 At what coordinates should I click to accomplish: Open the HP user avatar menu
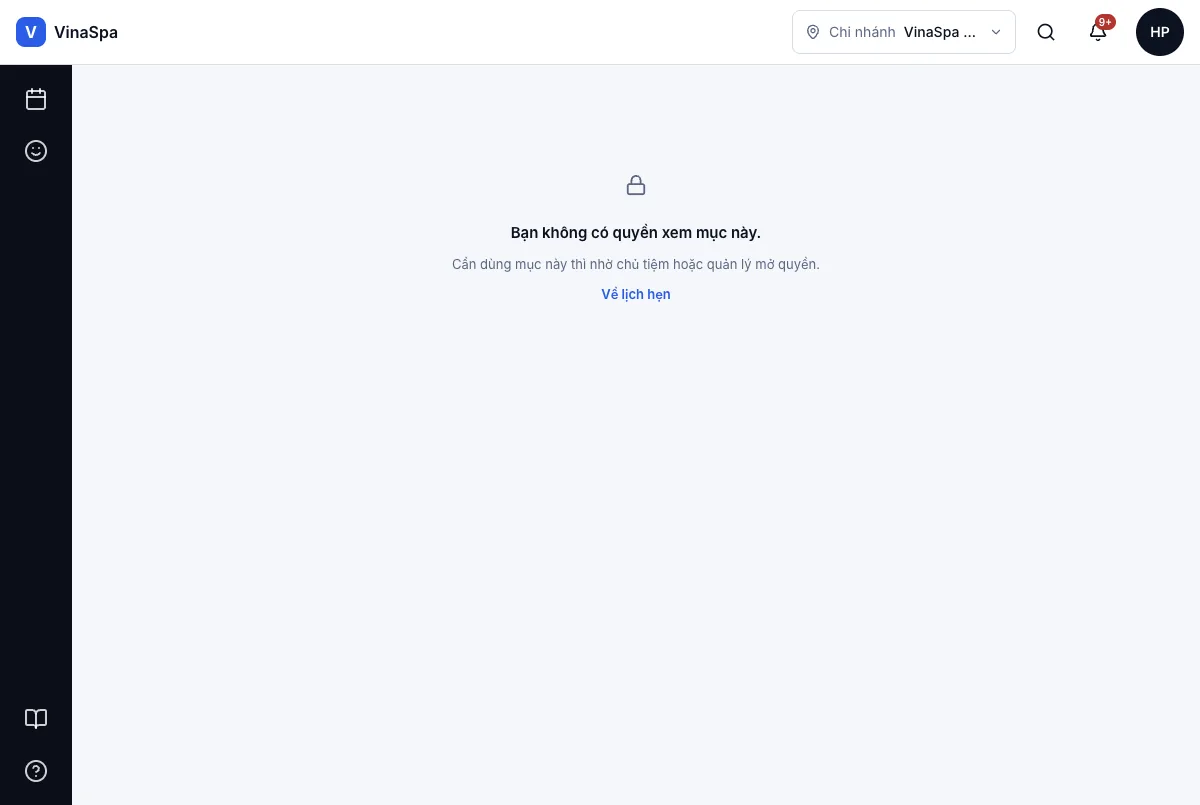1160,32
